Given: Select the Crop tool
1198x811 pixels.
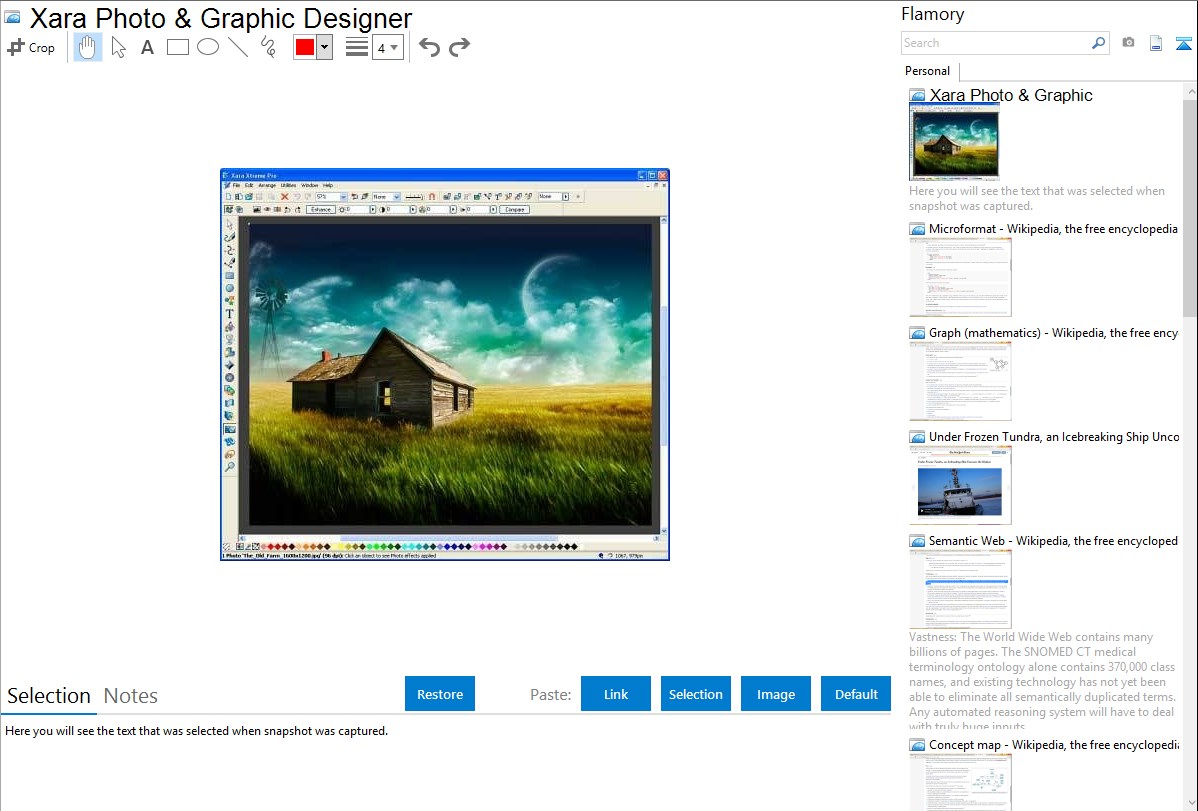Looking at the screenshot, I should coord(31,47).
